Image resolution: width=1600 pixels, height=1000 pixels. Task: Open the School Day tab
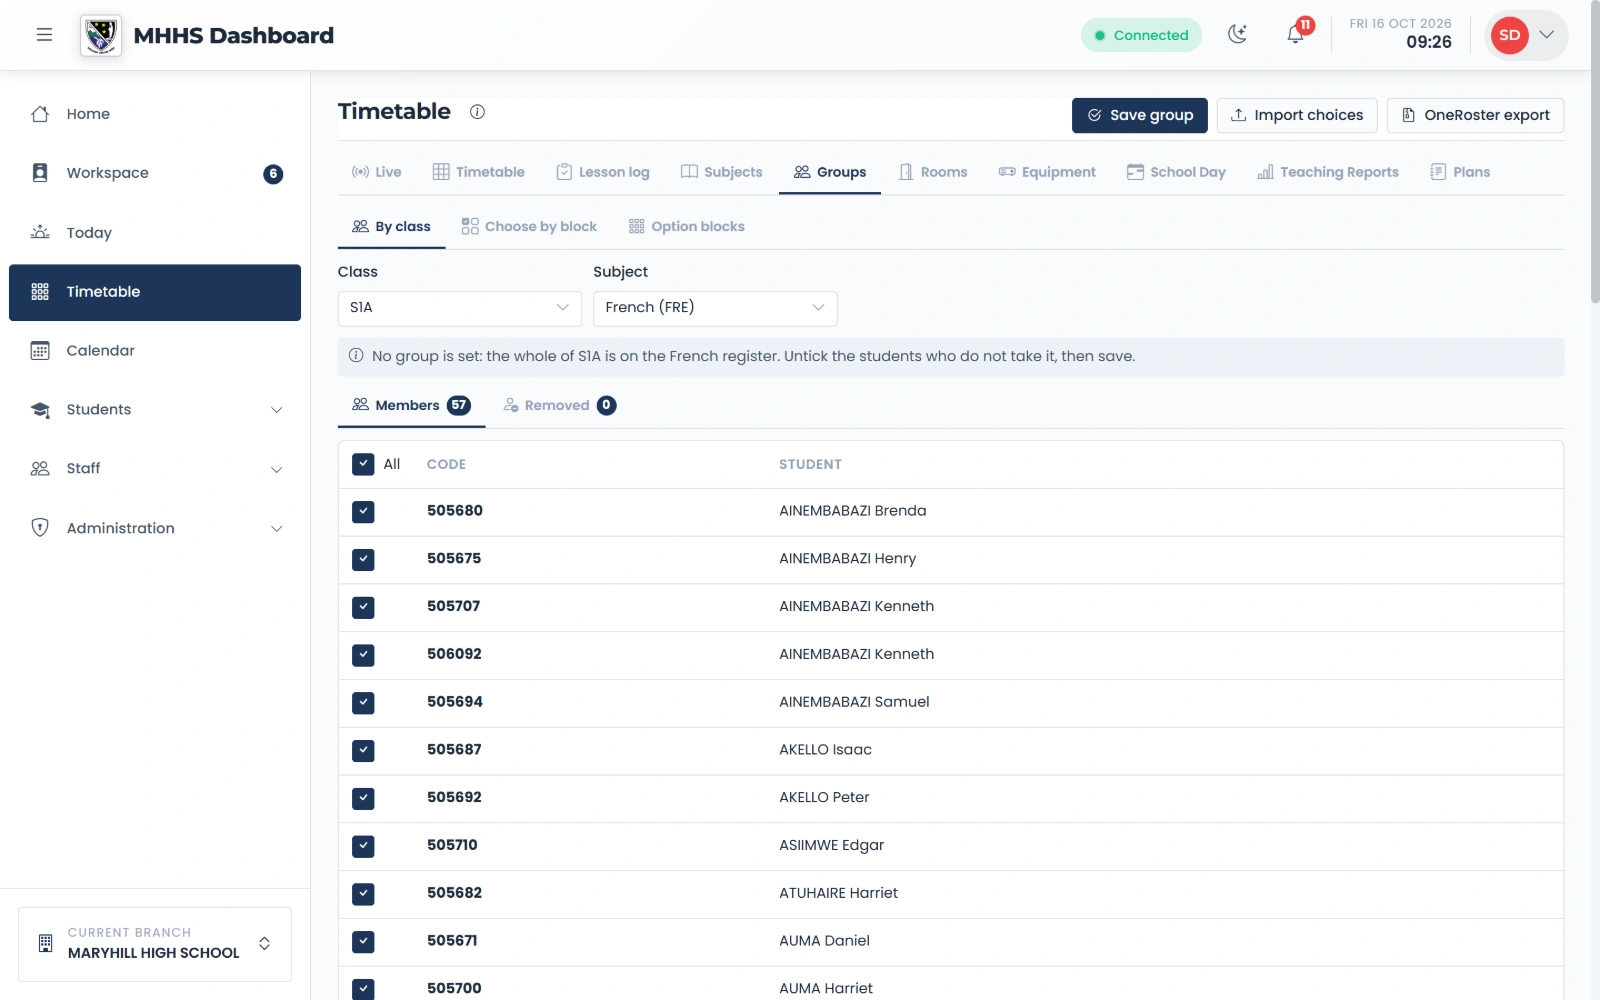coord(1176,172)
